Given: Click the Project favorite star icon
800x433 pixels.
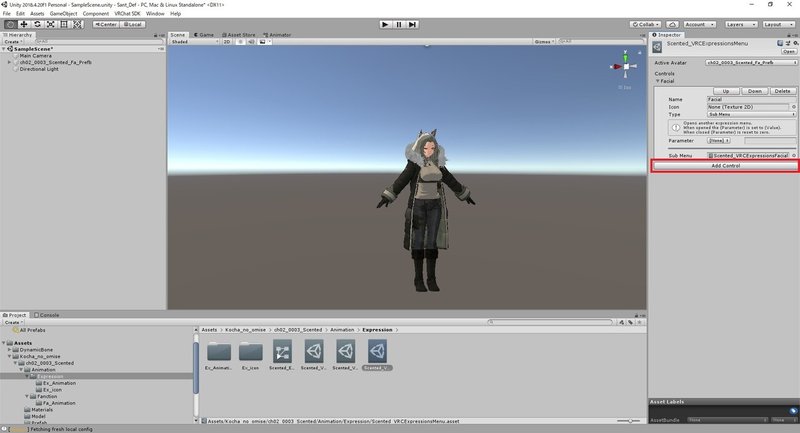Looking at the screenshot, I should click(639, 322).
